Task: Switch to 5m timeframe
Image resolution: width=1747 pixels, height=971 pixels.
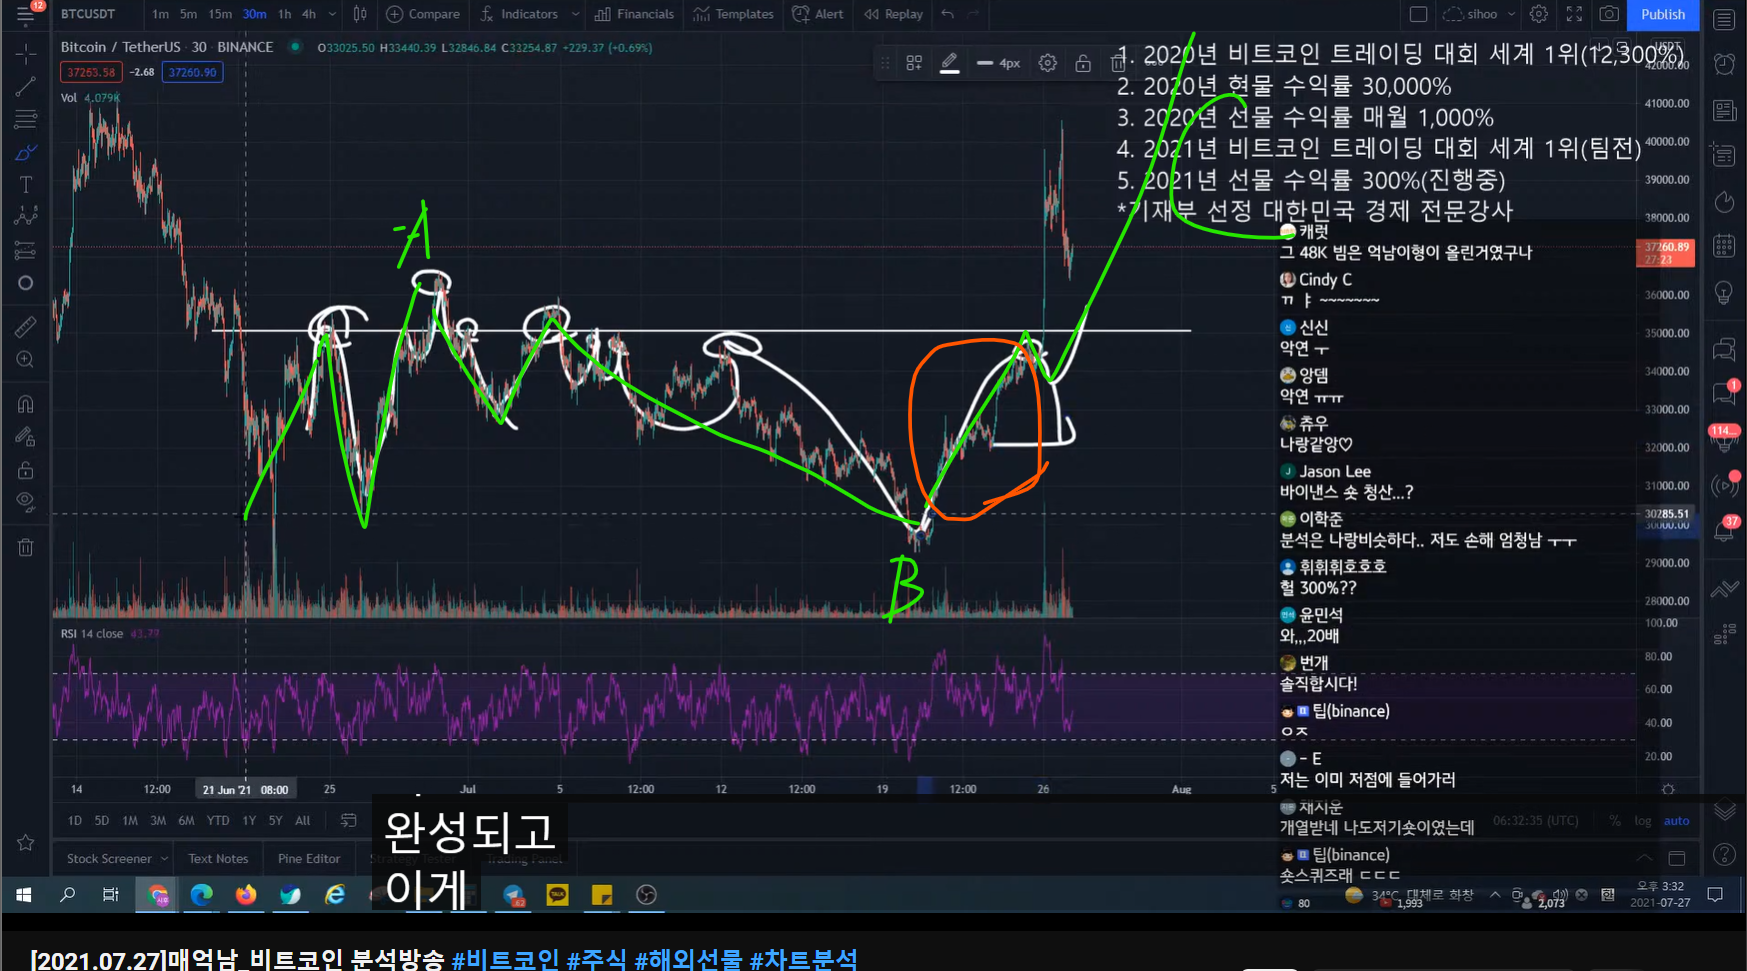Action: tap(188, 14)
